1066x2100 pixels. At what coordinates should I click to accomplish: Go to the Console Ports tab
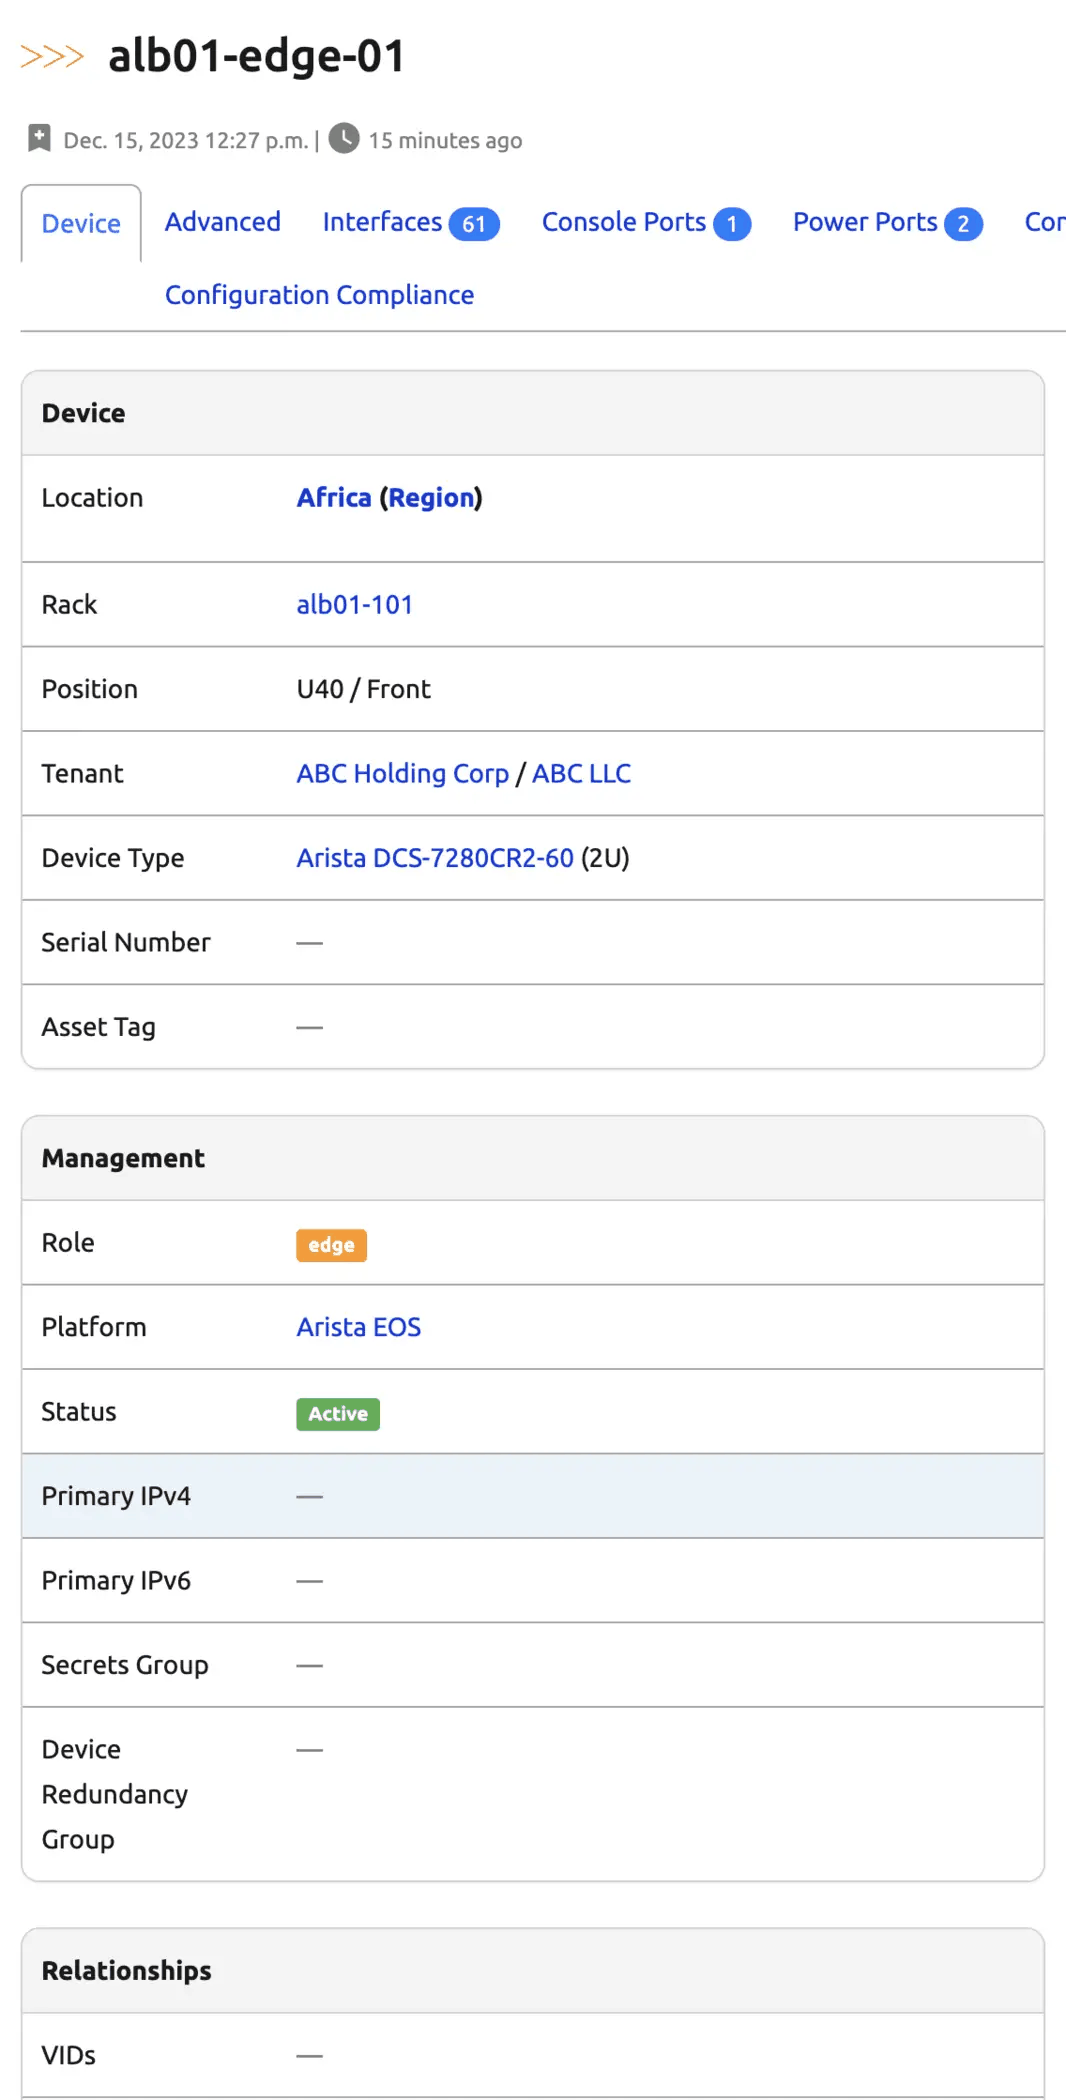tap(623, 222)
